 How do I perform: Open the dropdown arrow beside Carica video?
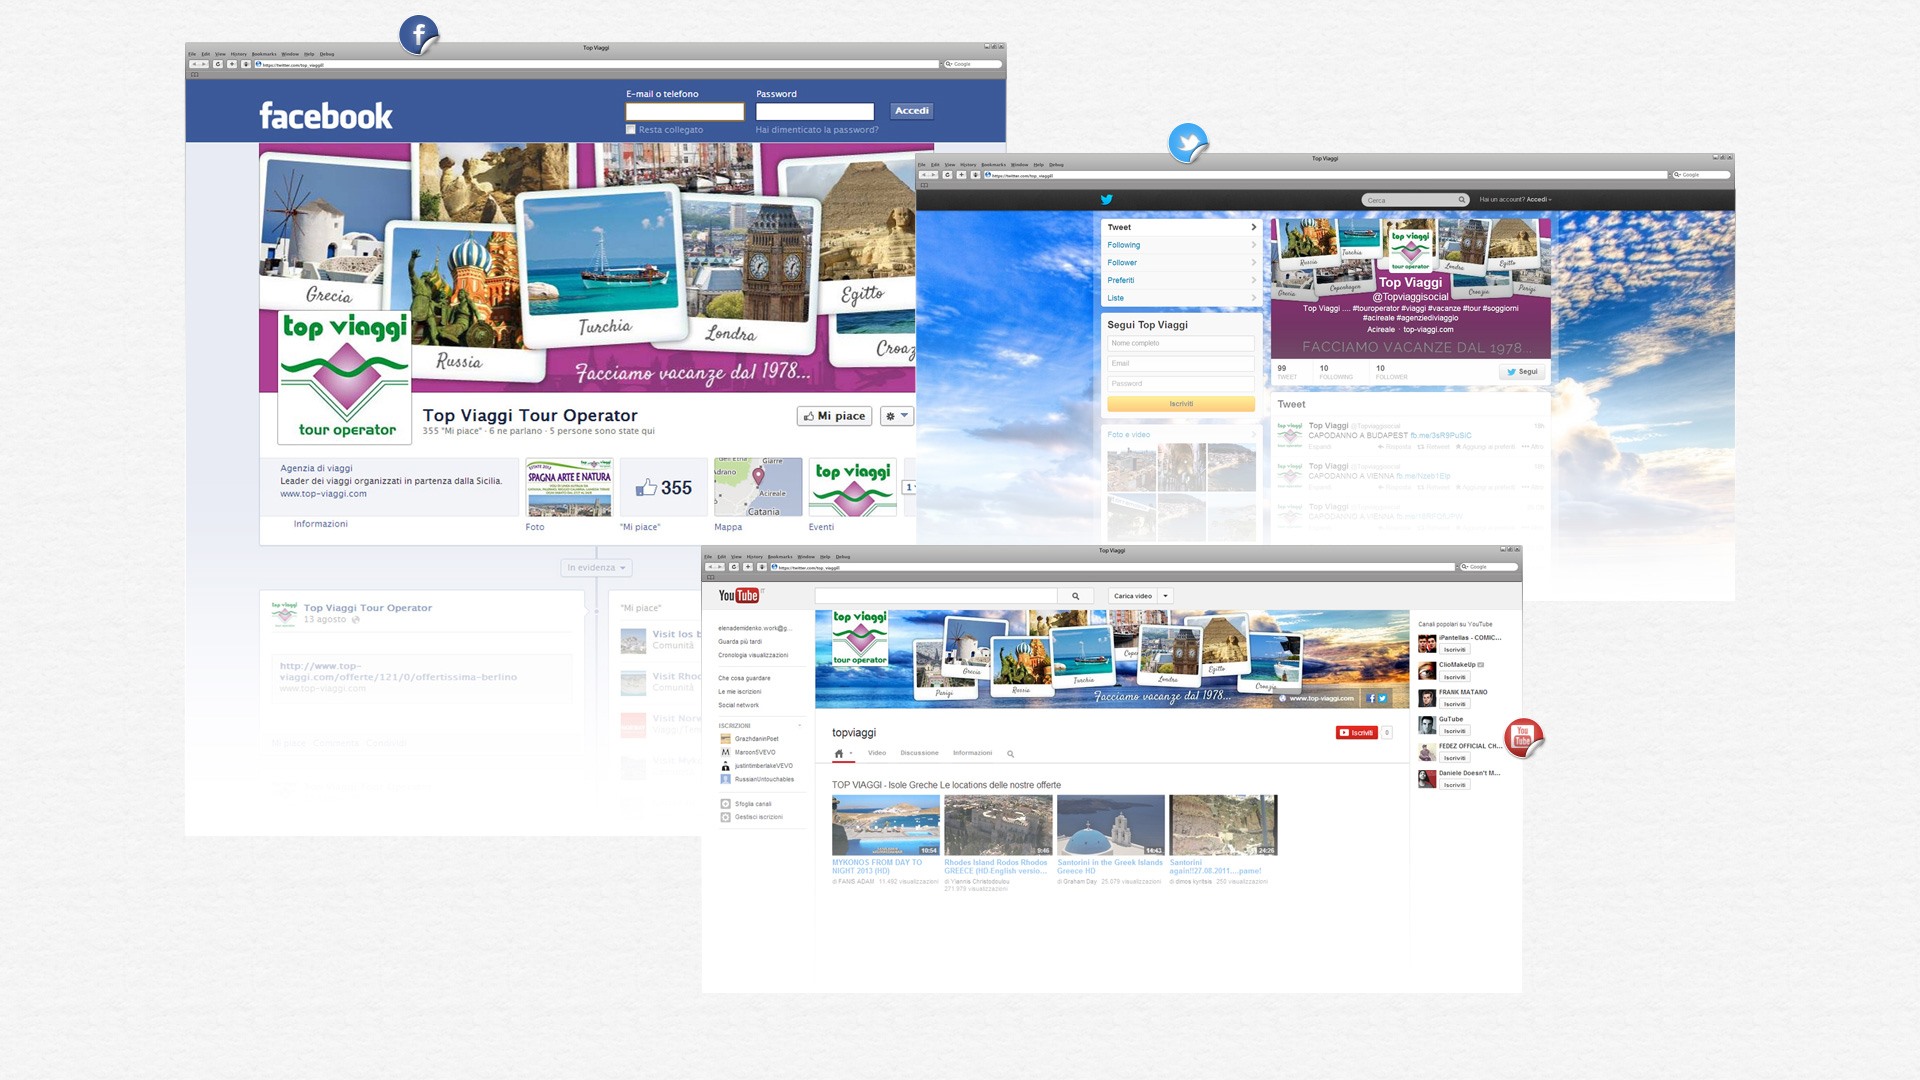tap(1165, 596)
